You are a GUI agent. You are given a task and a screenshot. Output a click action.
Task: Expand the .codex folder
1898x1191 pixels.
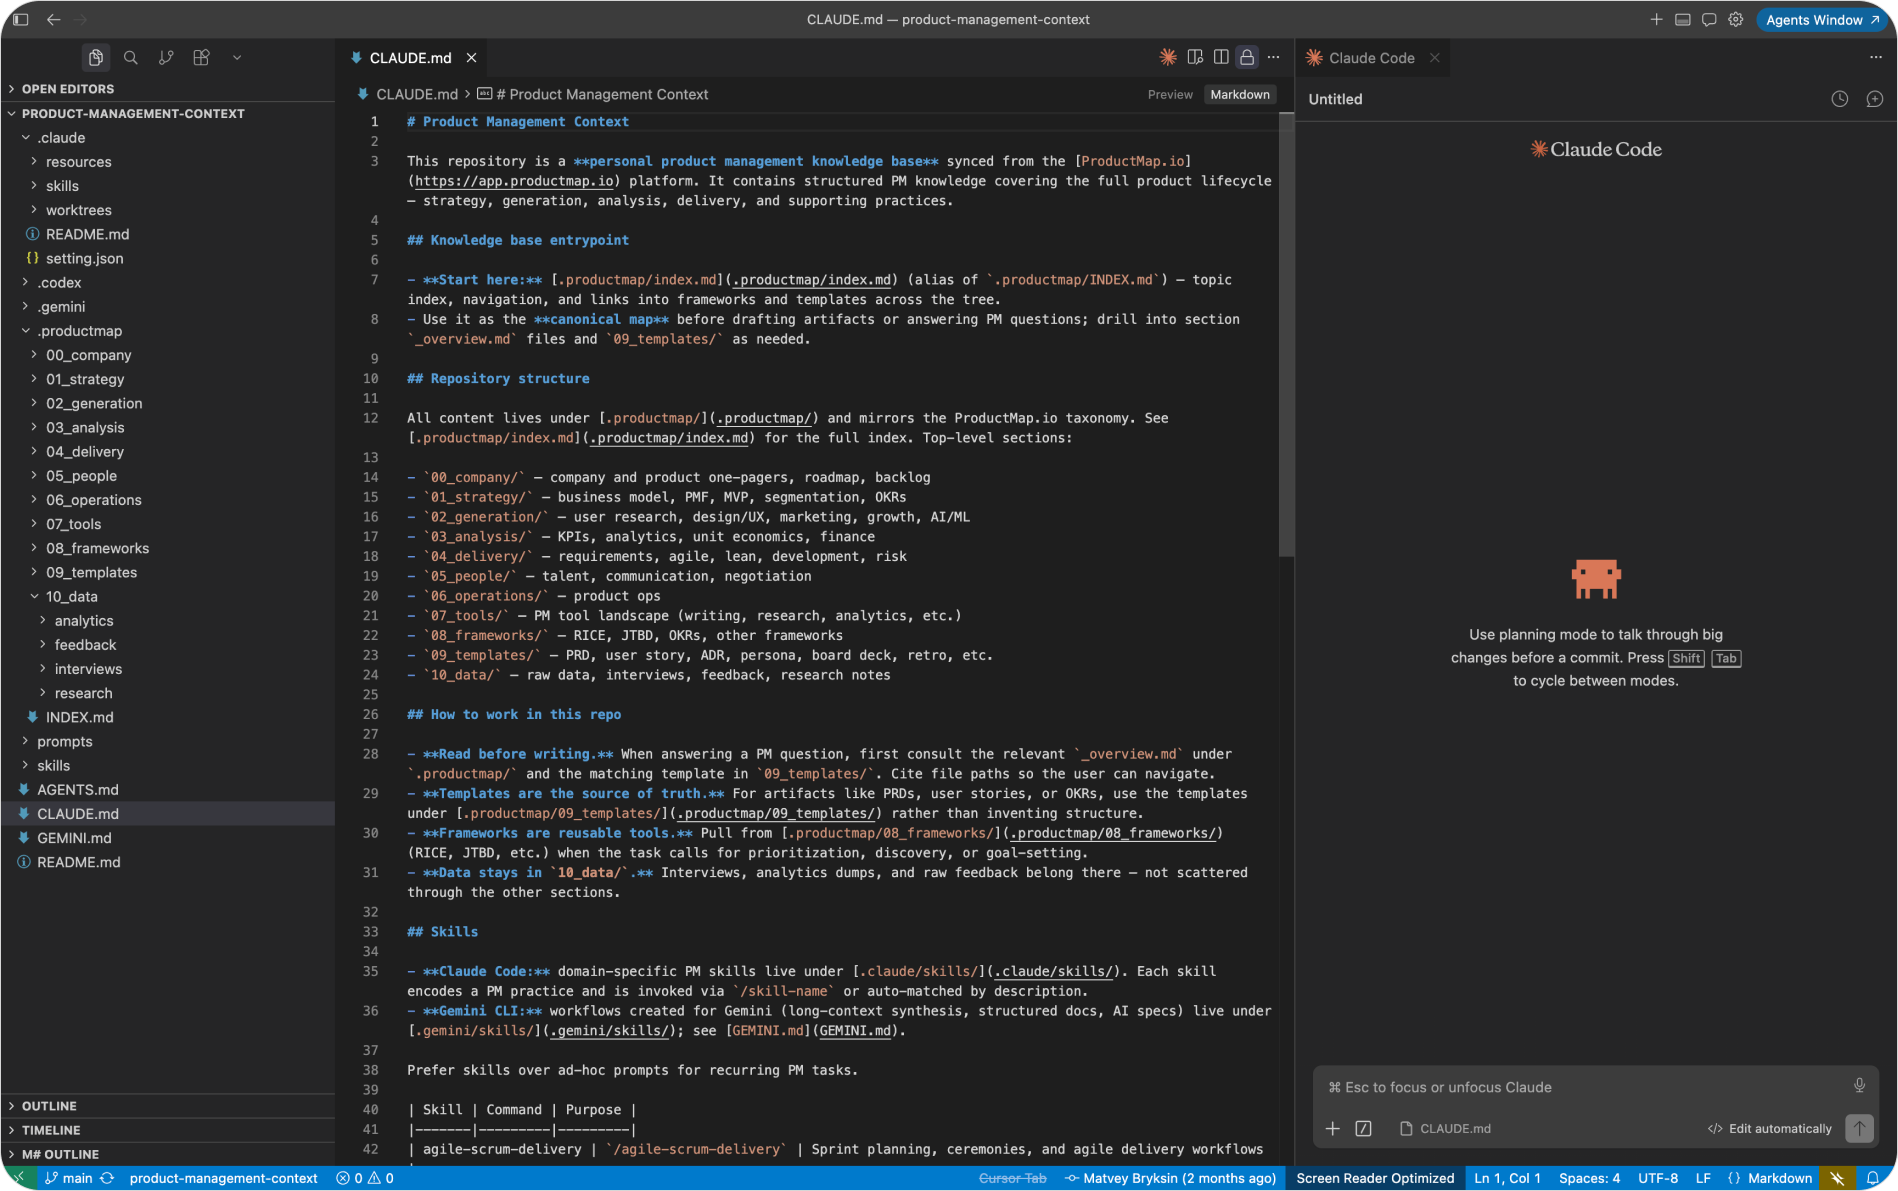click(x=167, y=283)
